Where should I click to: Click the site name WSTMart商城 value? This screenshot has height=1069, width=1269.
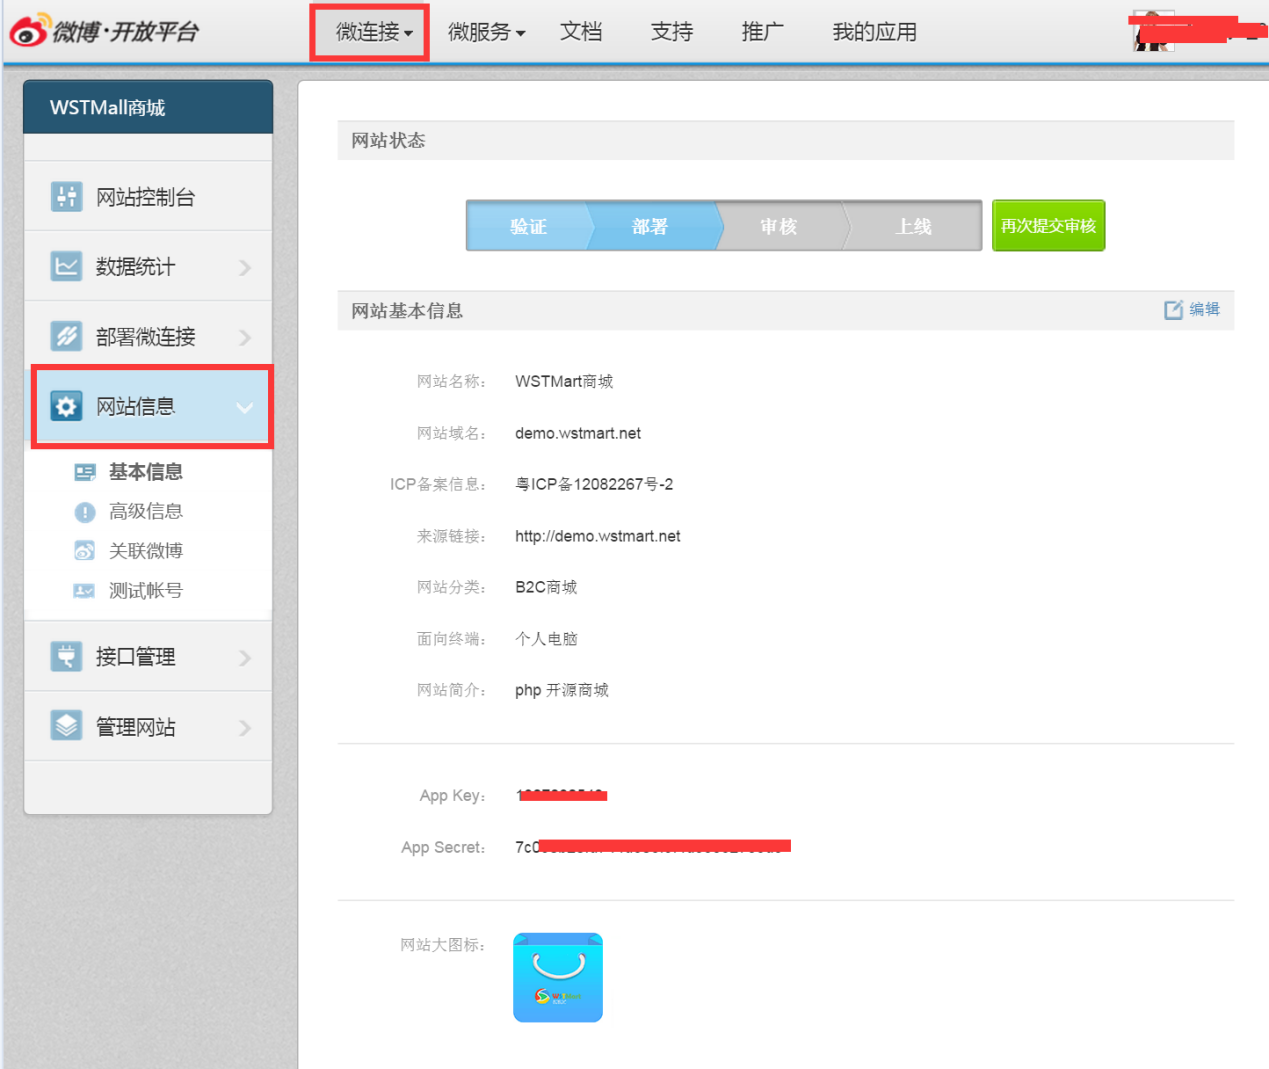(564, 381)
